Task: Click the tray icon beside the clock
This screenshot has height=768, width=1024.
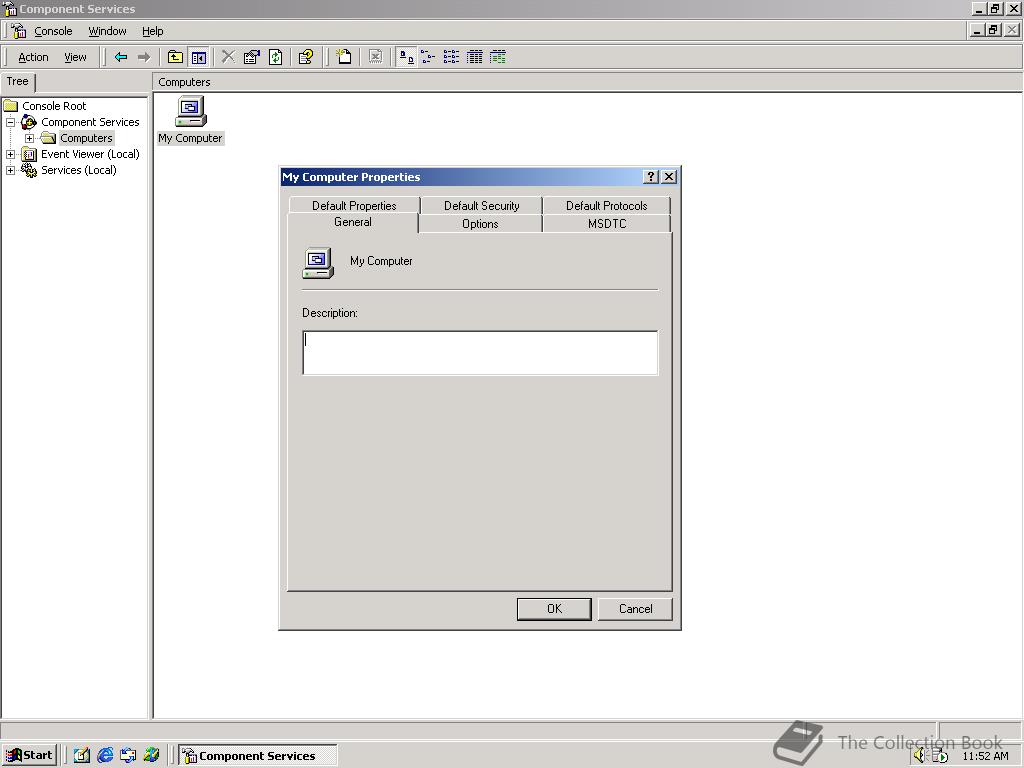Action: click(940, 756)
